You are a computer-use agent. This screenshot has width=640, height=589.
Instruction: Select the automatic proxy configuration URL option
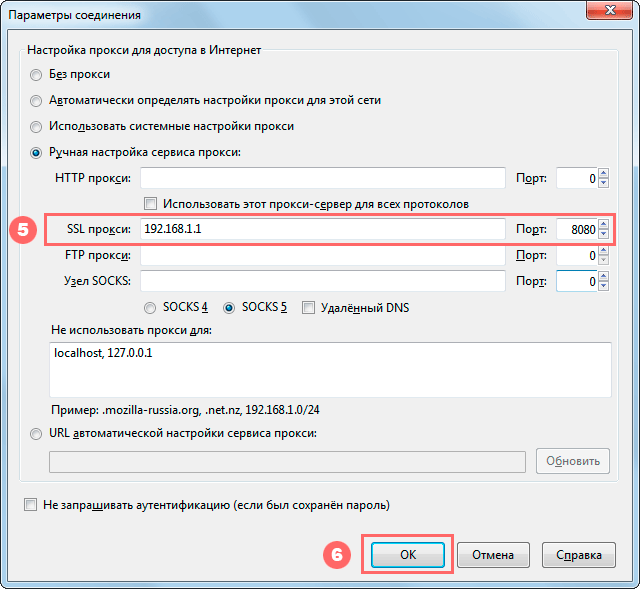click(37, 434)
